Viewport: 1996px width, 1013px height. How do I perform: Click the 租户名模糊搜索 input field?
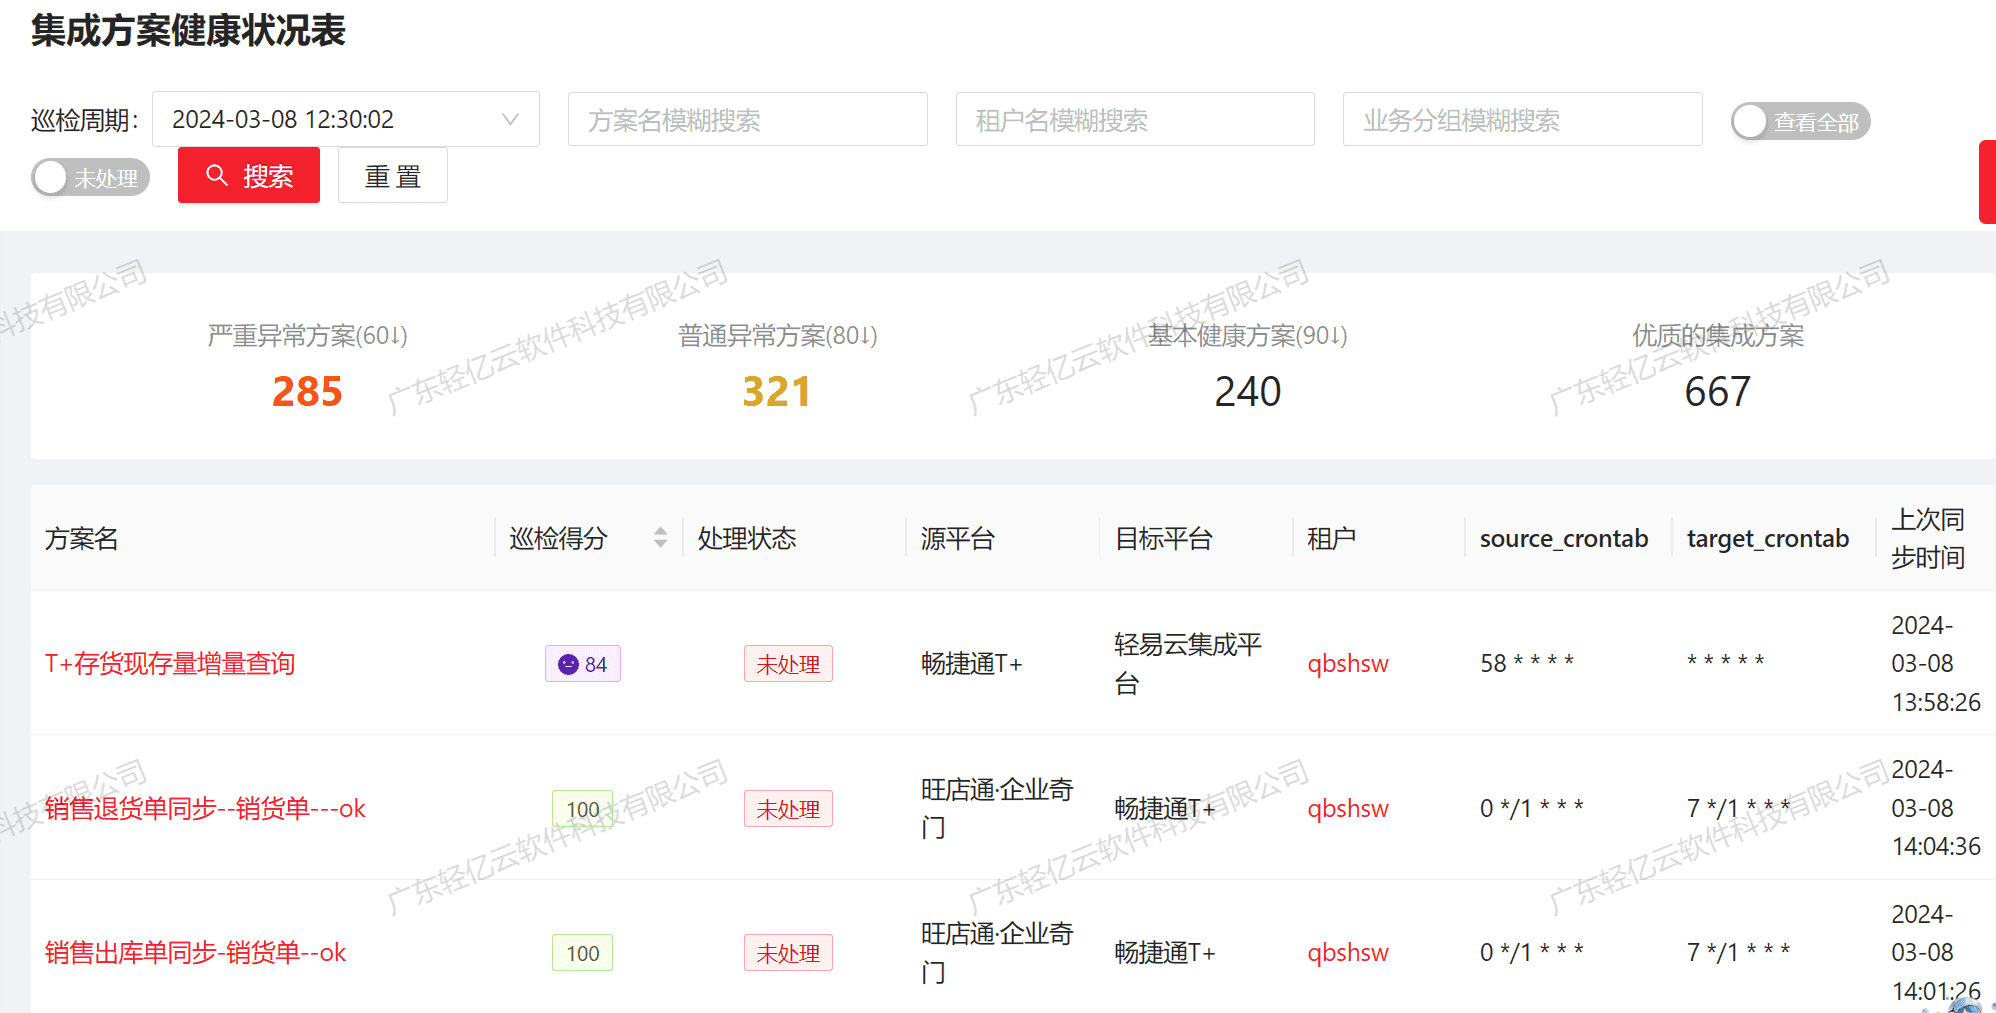[1135, 119]
